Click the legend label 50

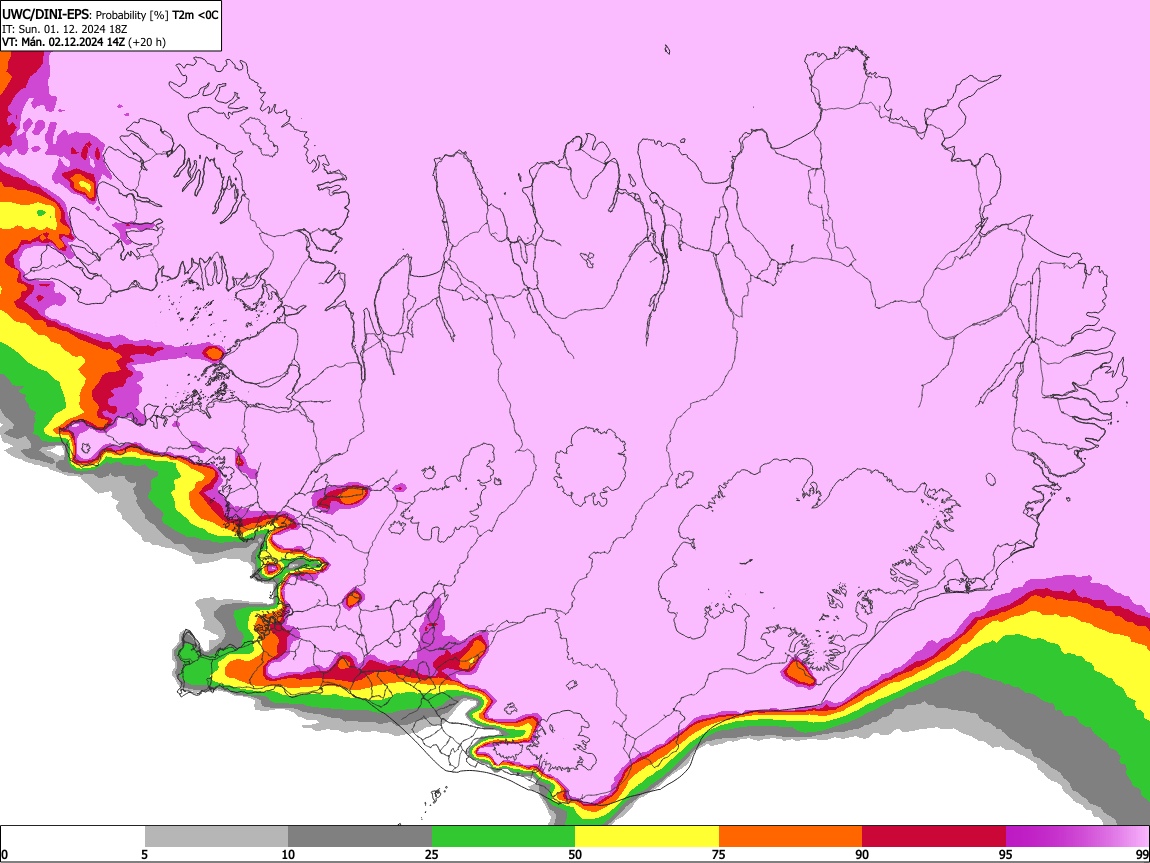tap(575, 855)
